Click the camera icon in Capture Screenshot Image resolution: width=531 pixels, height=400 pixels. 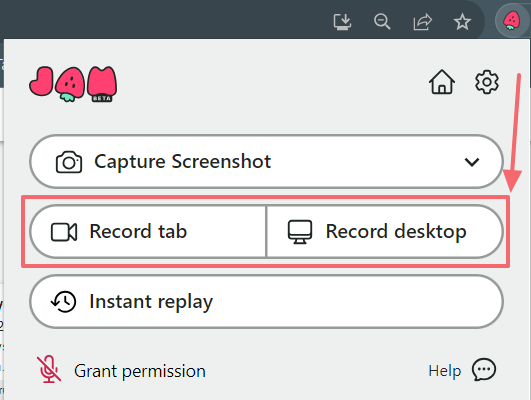[69, 162]
